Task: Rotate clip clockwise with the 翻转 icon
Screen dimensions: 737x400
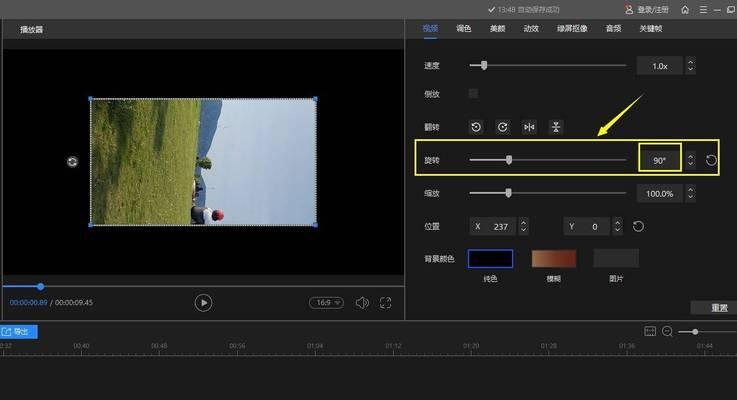Action: pyautogui.click(x=502, y=127)
